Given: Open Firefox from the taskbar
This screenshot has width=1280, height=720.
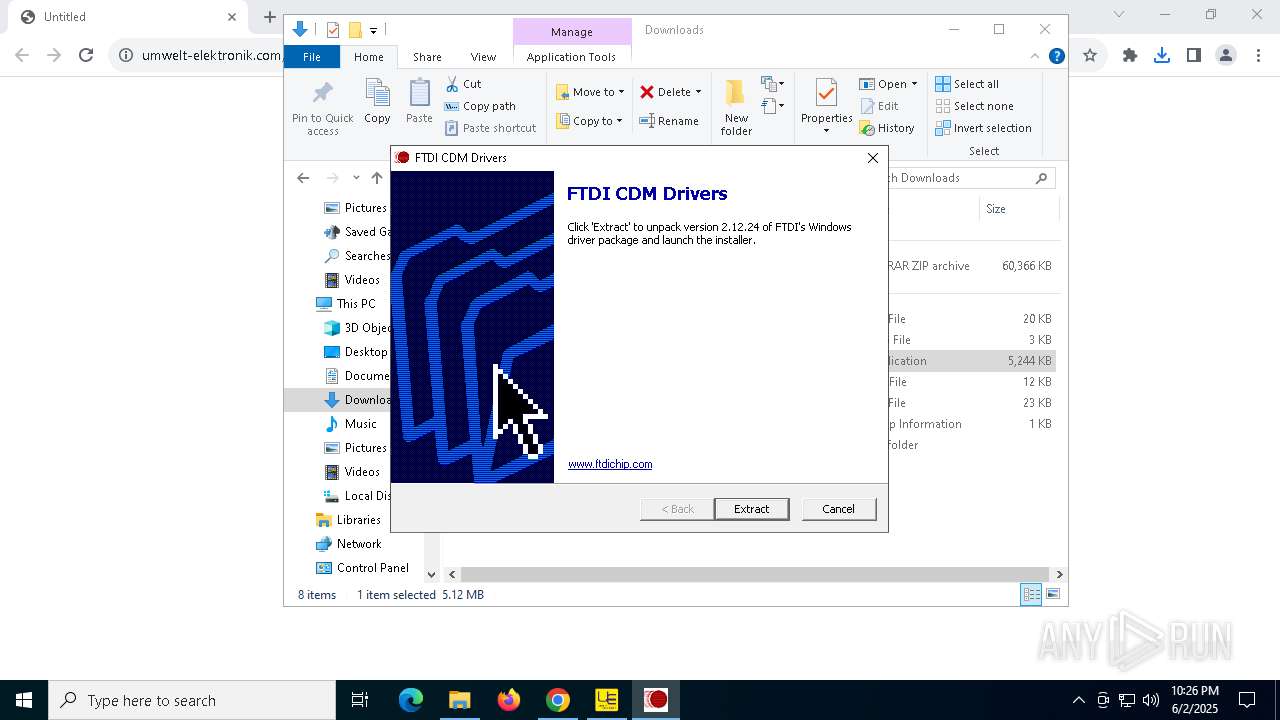Looking at the screenshot, I should pos(509,700).
